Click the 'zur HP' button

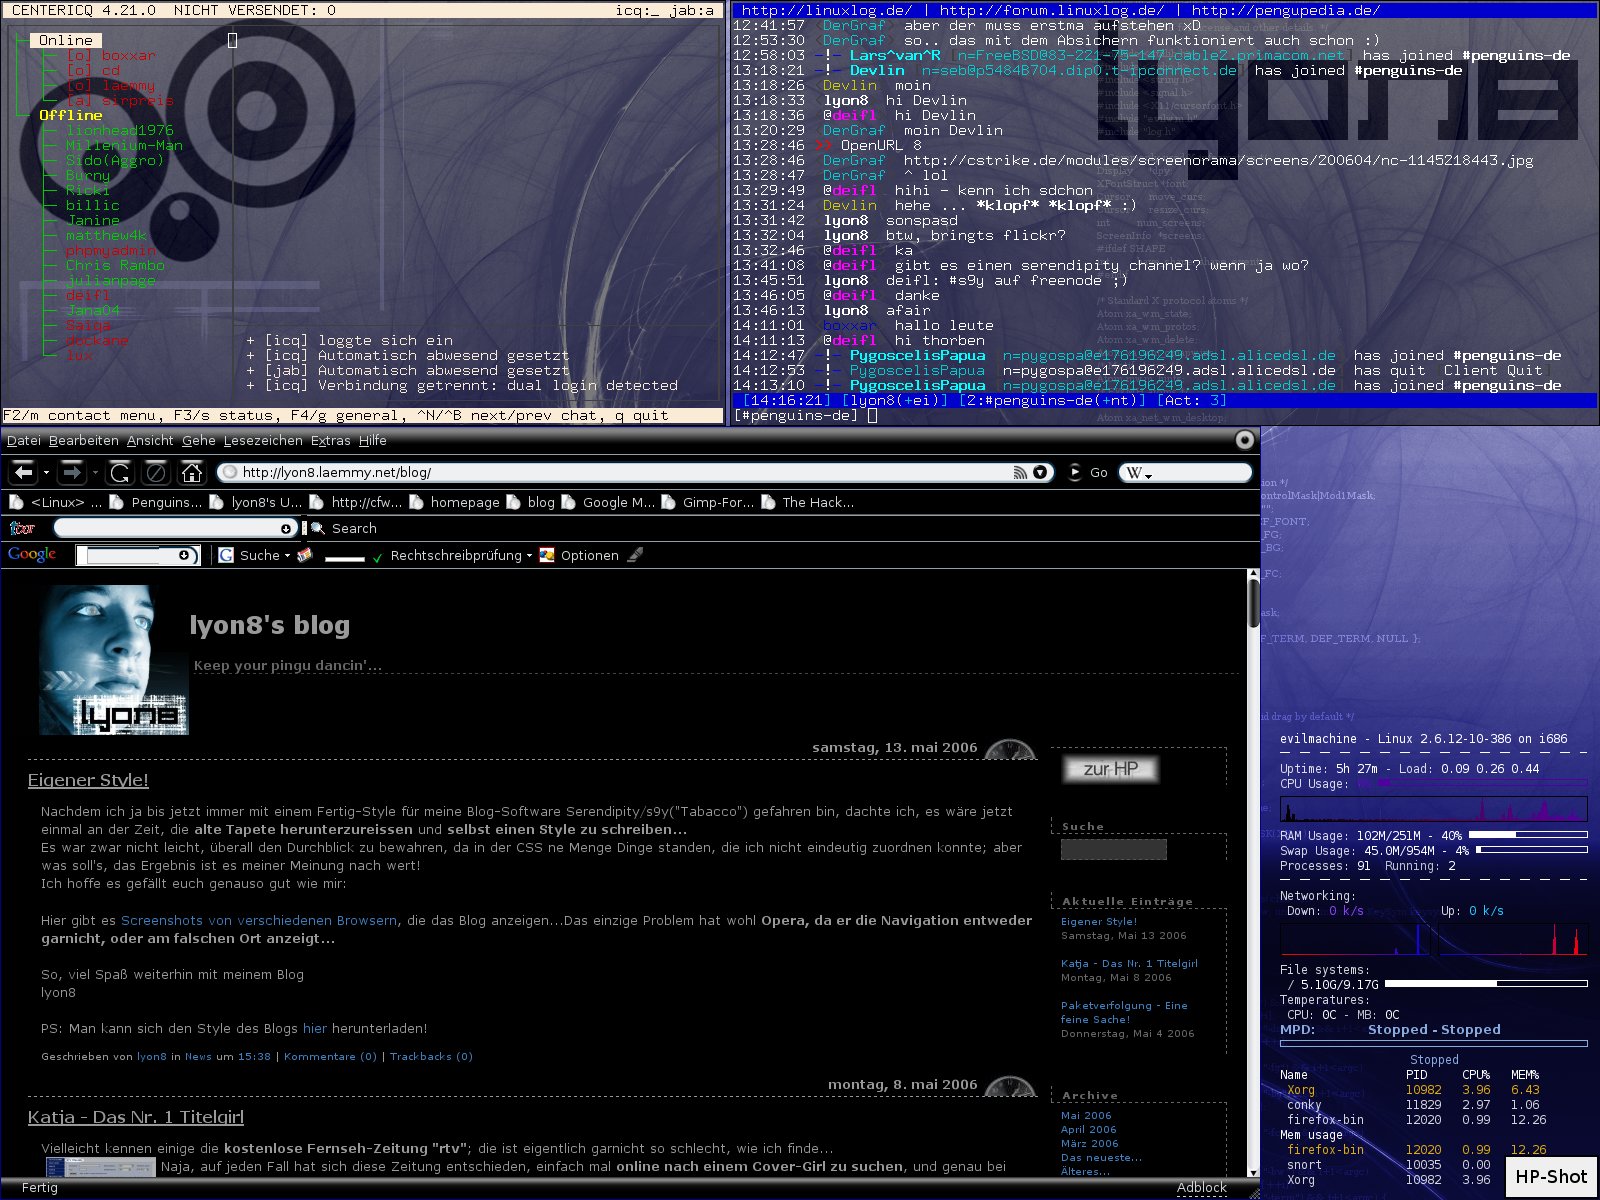point(1110,768)
